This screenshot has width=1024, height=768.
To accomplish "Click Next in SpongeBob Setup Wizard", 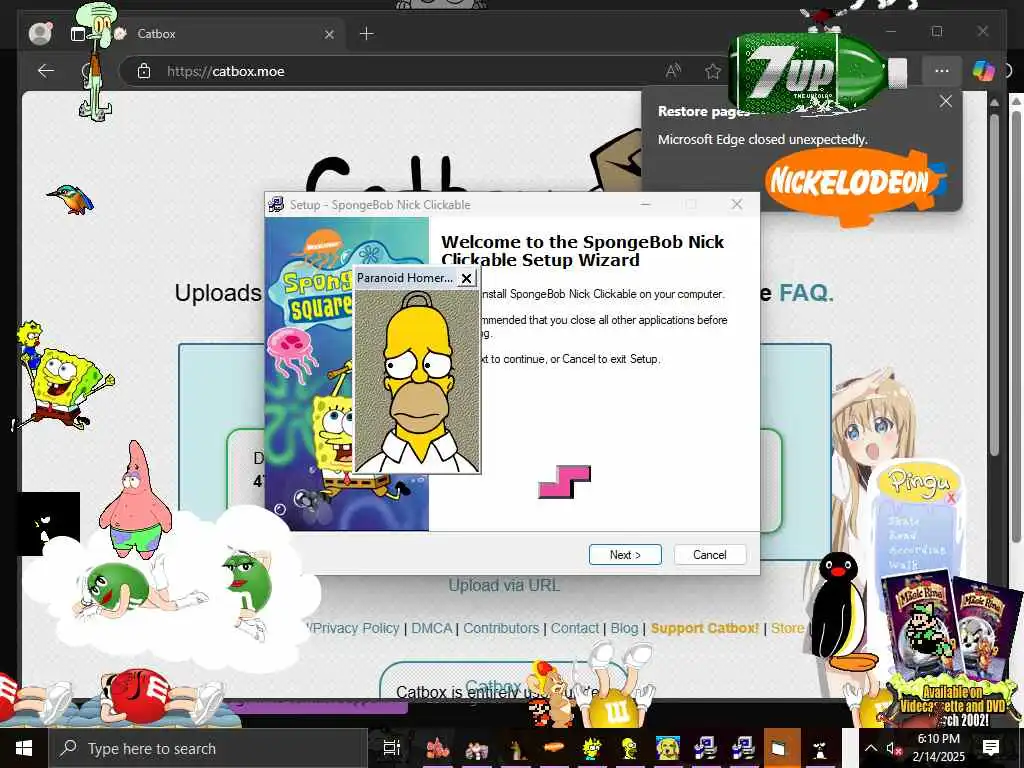I will [x=625, y=554].
